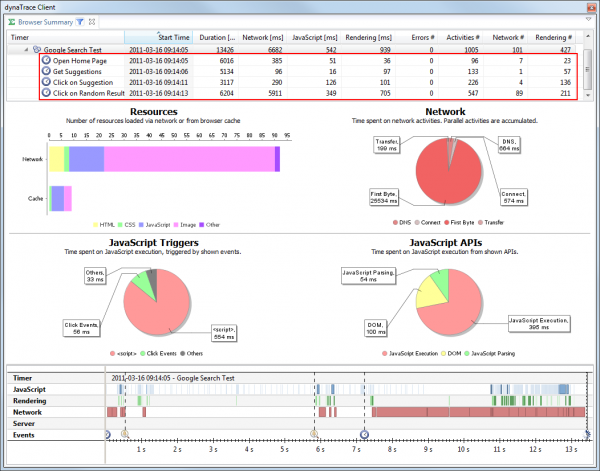Open the view menu dropdown arrow at top right
Image resolution: width=600 pixels, height=471 pixels.
click(589, 19)
